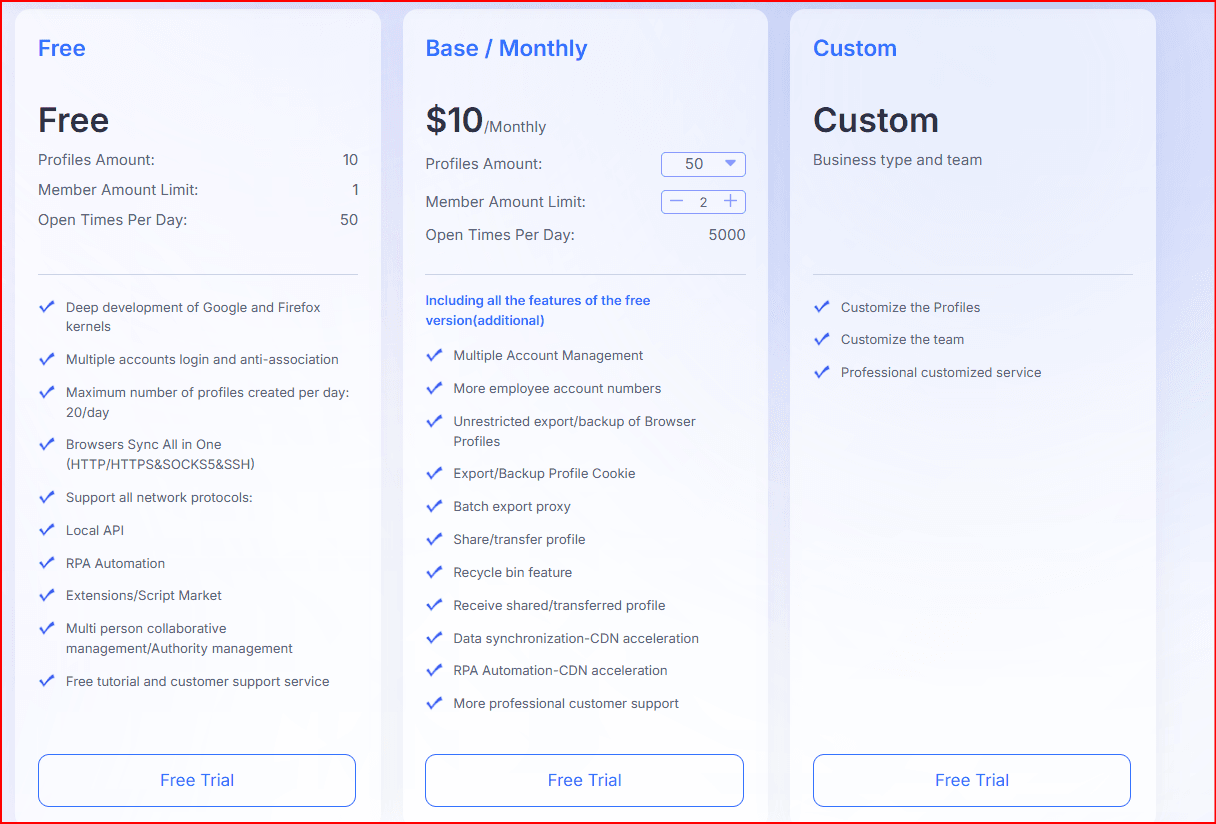Image resolution: width=1216 pixels, height=824 pixels.
Task: Start Free Trial under Base Monthly plan
Action: coord(584,780)
